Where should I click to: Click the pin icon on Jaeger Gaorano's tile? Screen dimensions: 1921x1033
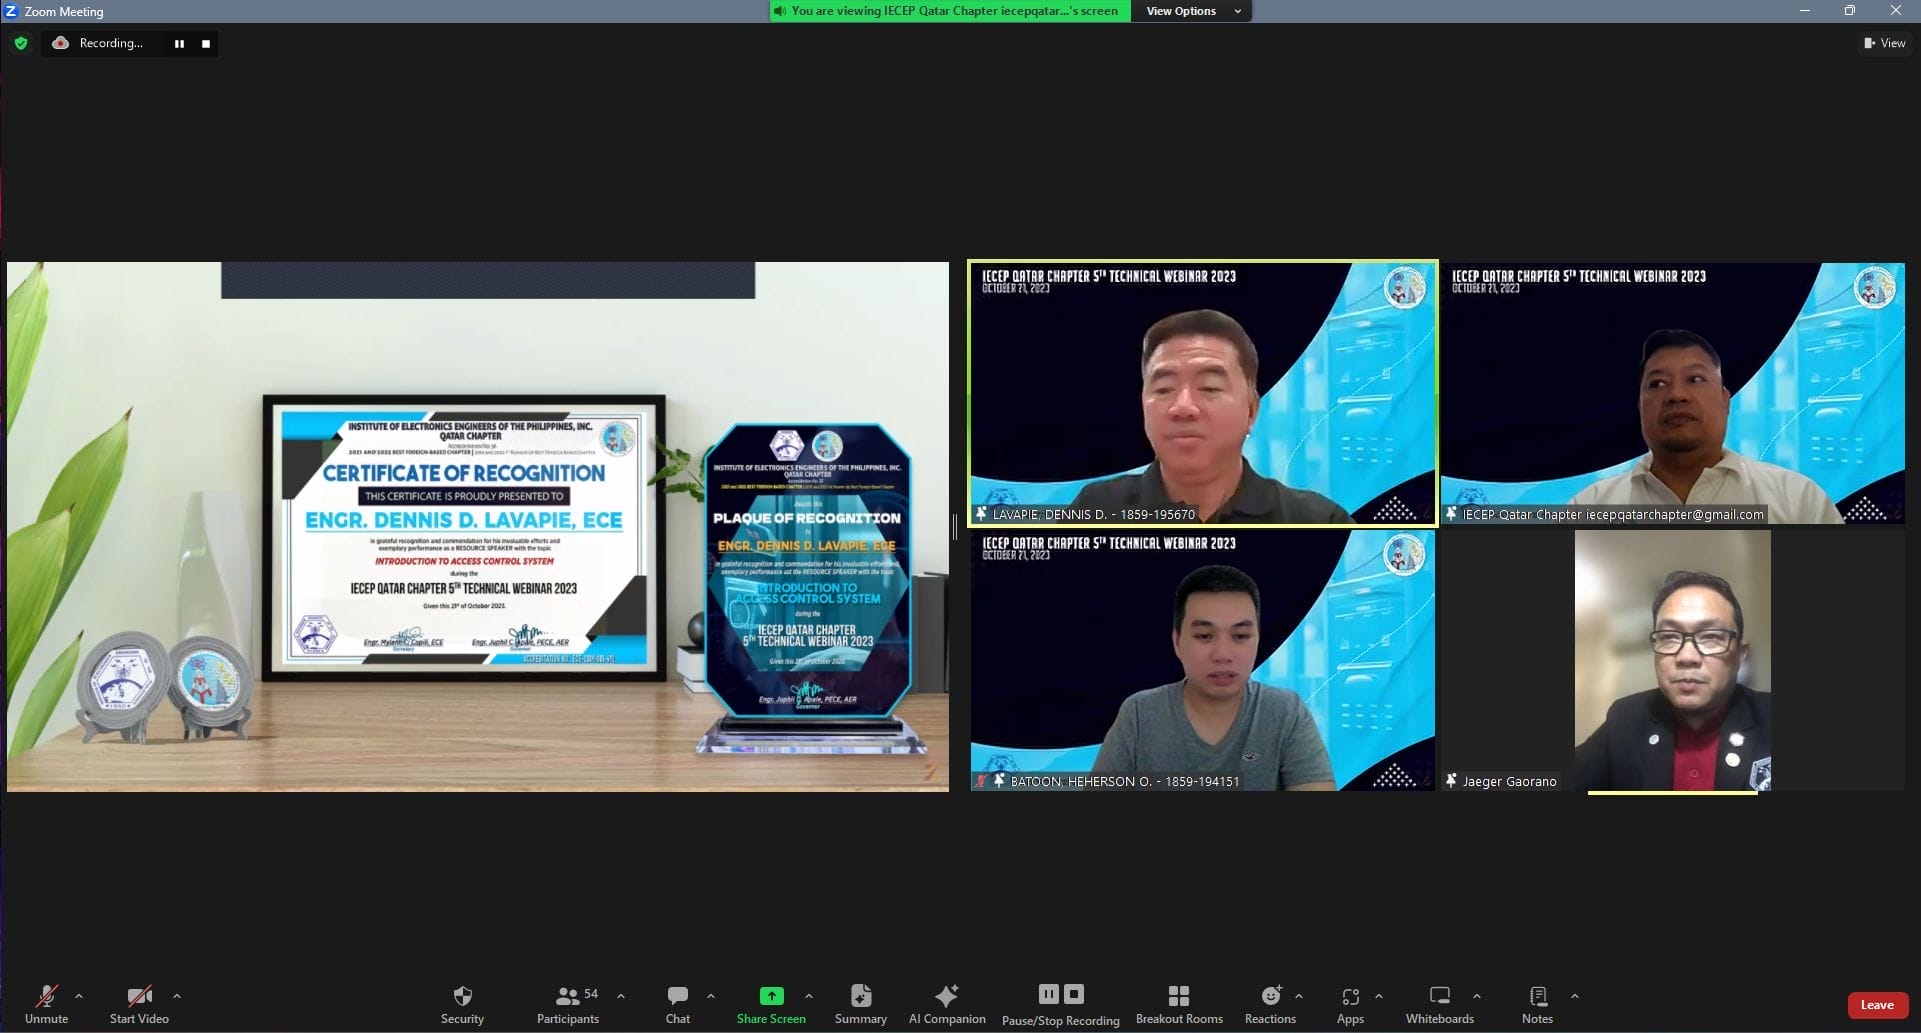point(1451,780)
